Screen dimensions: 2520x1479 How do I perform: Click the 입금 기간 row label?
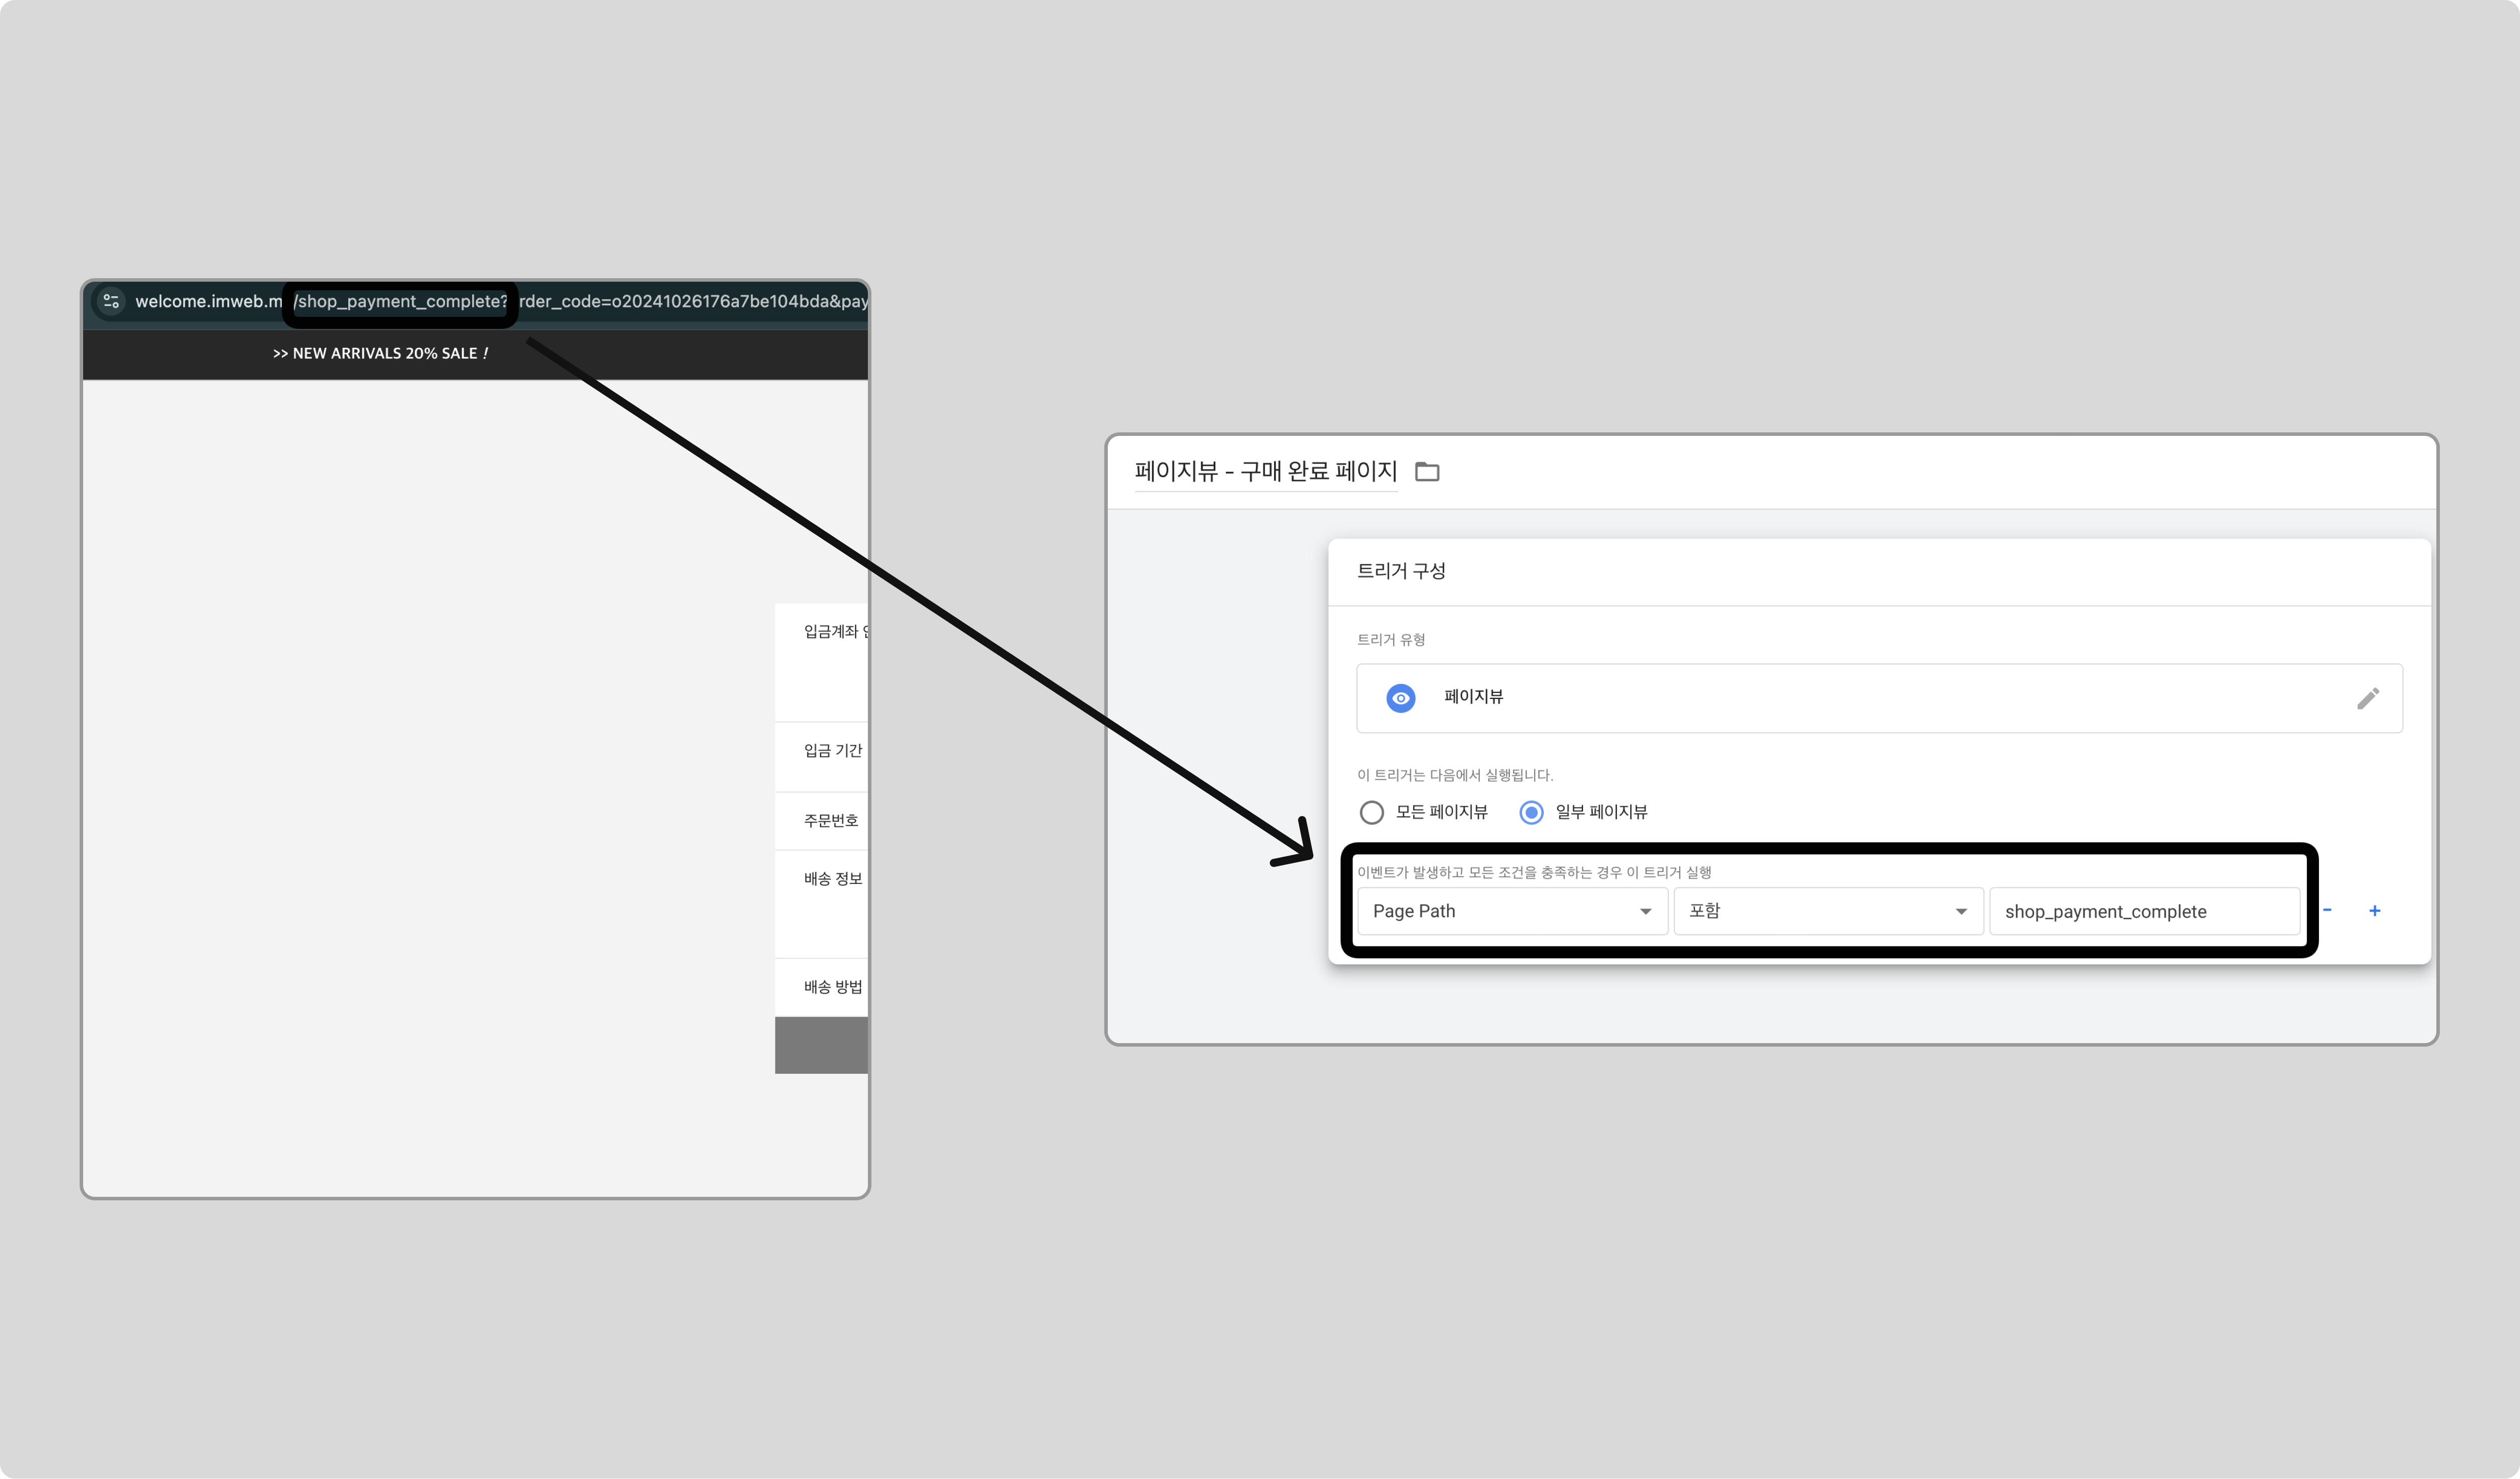[x=833, y=750]
